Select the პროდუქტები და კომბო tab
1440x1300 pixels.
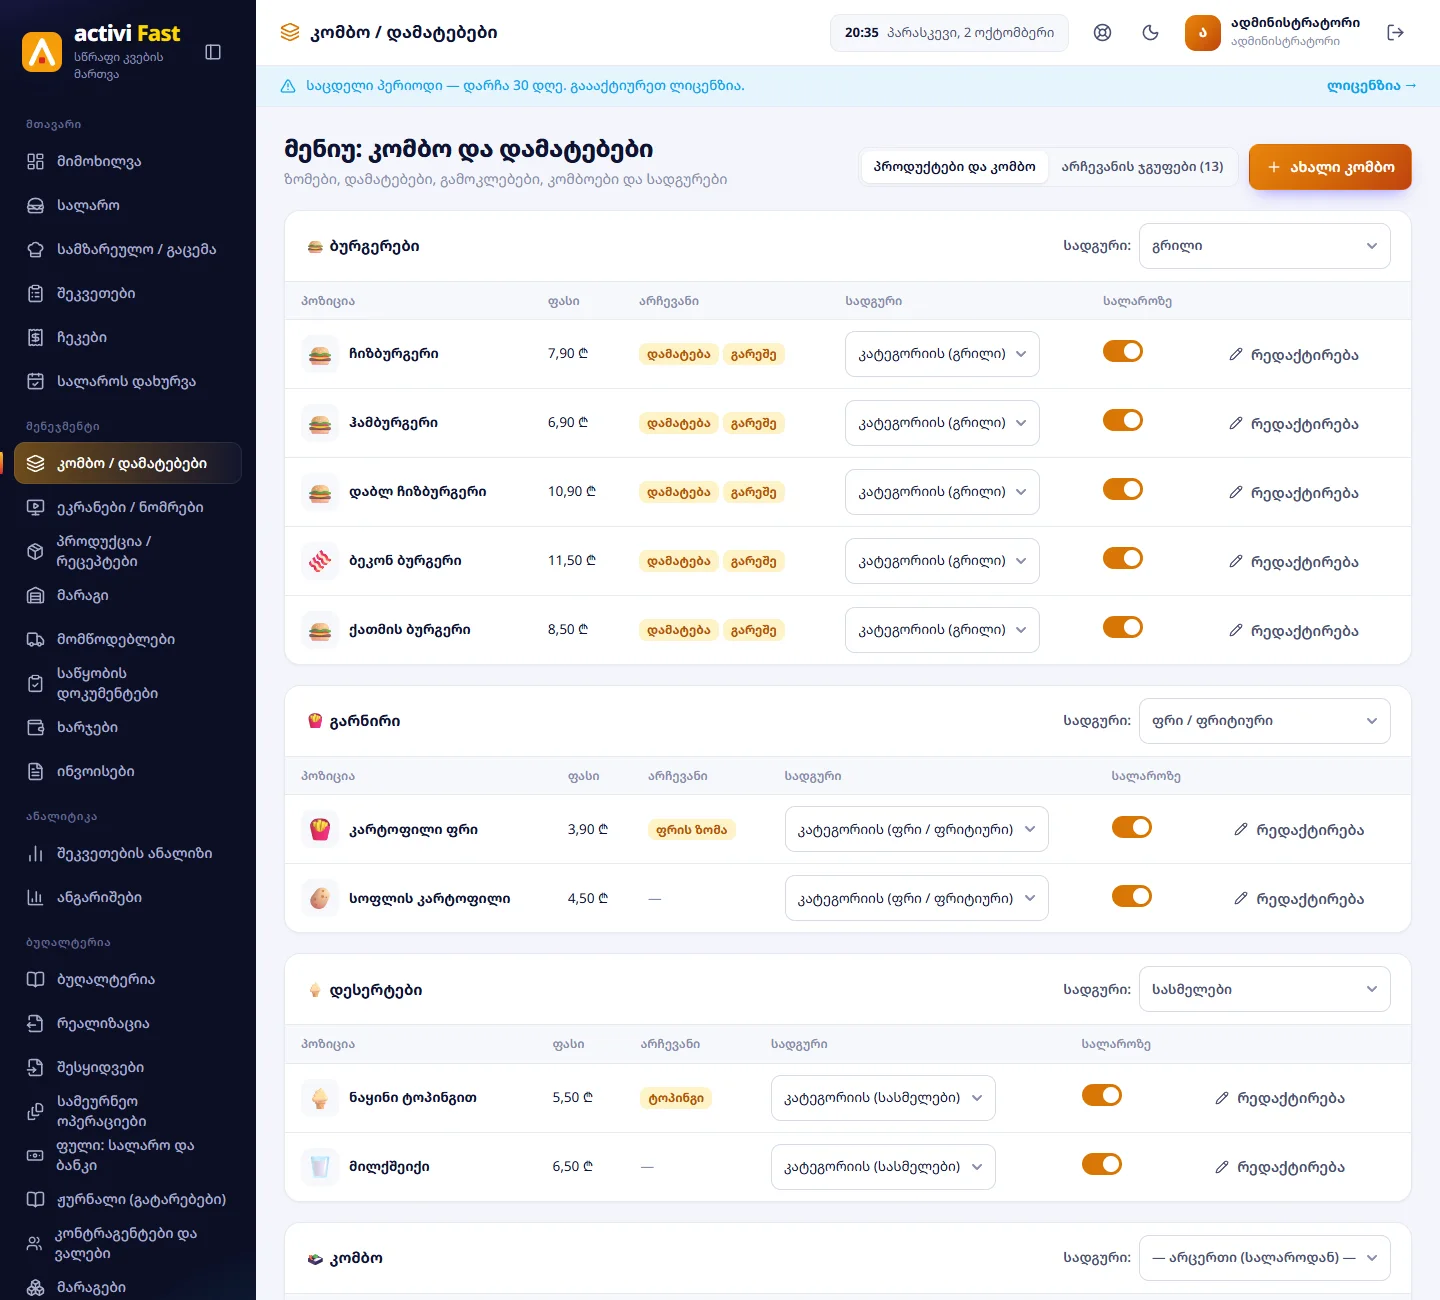(955, 167)
